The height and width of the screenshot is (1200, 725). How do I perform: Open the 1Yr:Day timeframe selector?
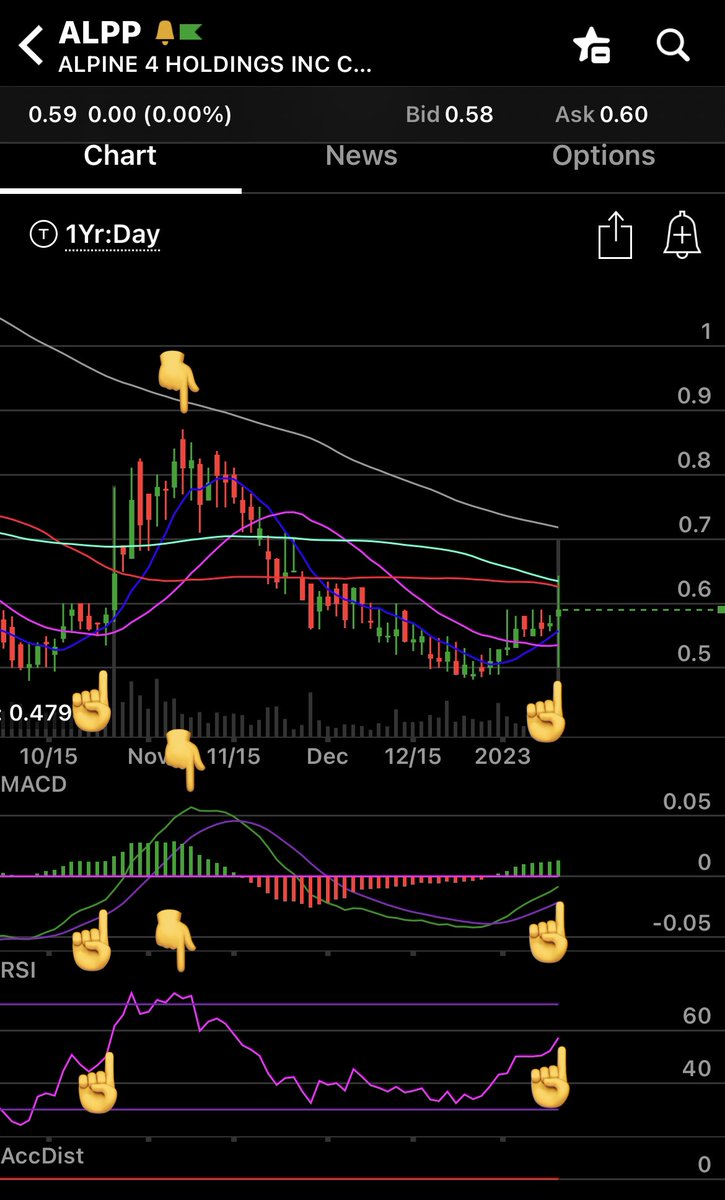113,235
